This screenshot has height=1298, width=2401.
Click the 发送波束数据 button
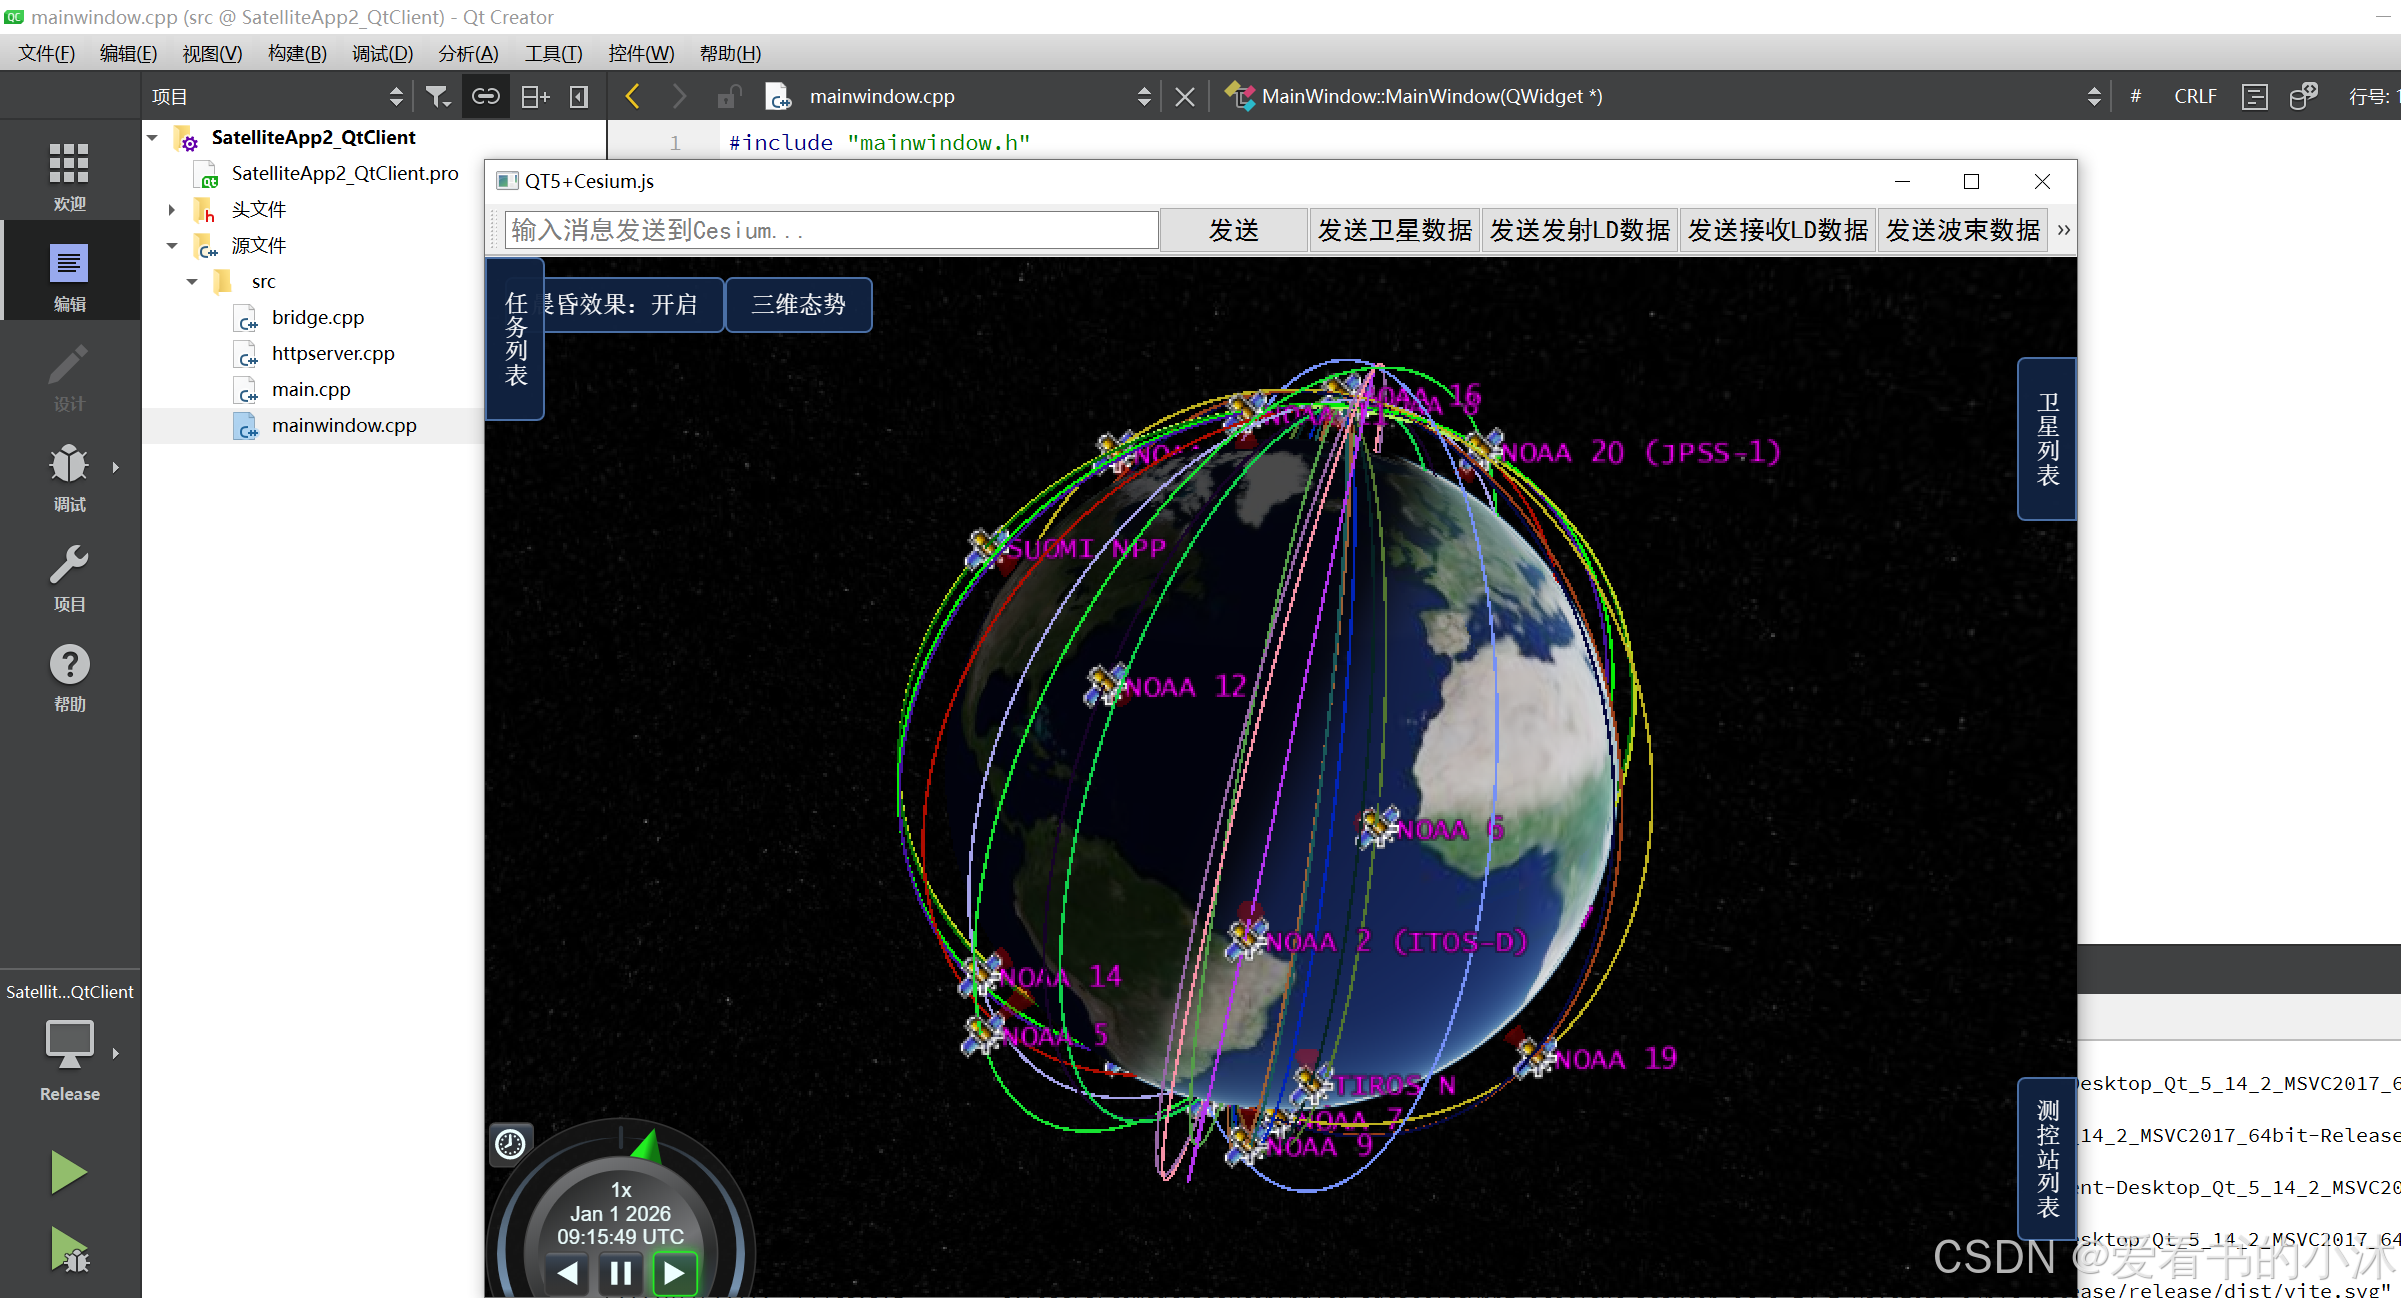tap(1963, 230)
